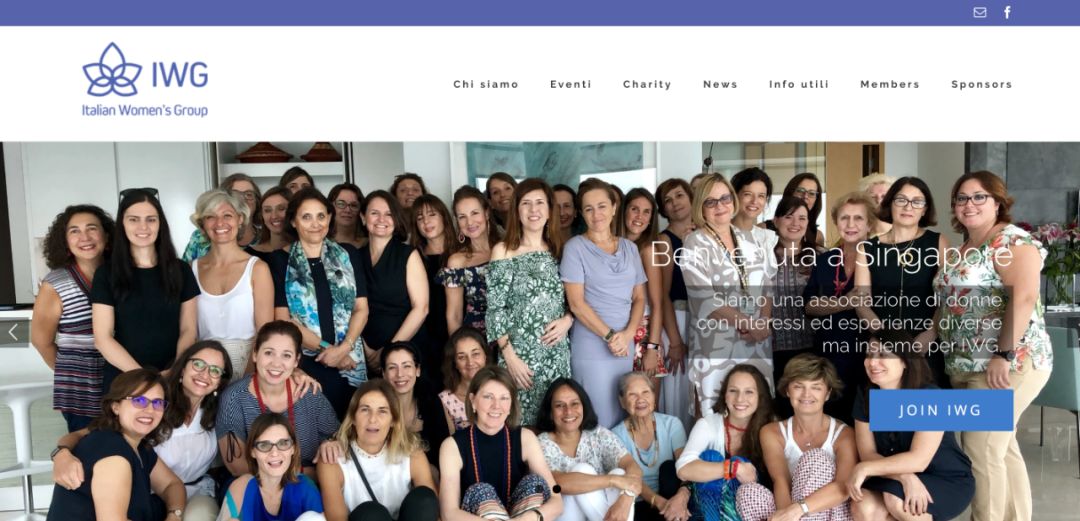Click the lotus flower logo emblem

pos(112,70)
